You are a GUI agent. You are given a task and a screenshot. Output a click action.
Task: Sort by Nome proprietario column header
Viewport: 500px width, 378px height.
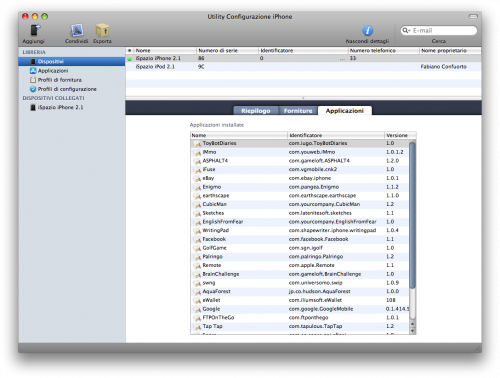coord(450,50)
